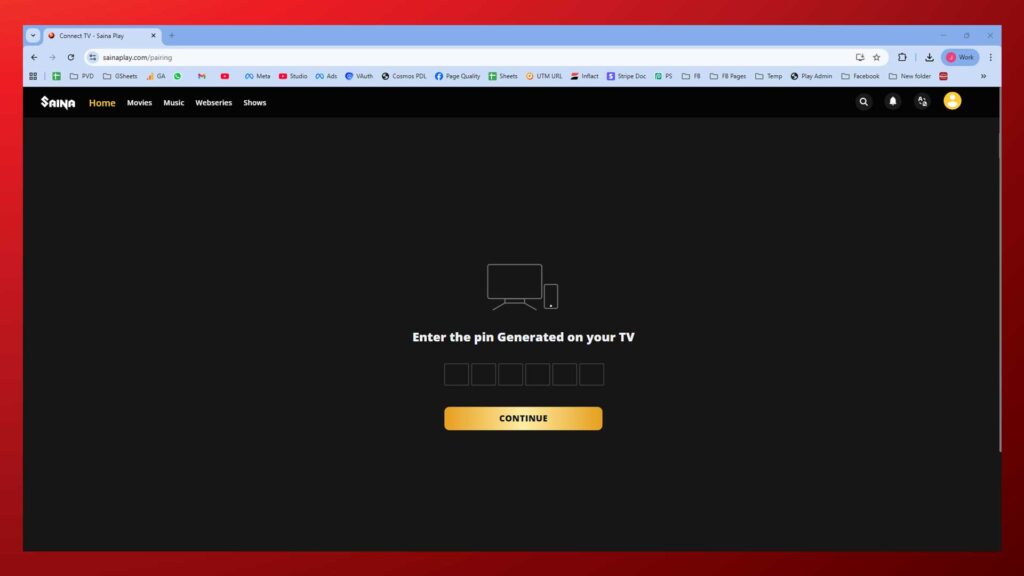Click the install app icon in address bar
This screenshot has height=576, width=1024.
point(859,57)
